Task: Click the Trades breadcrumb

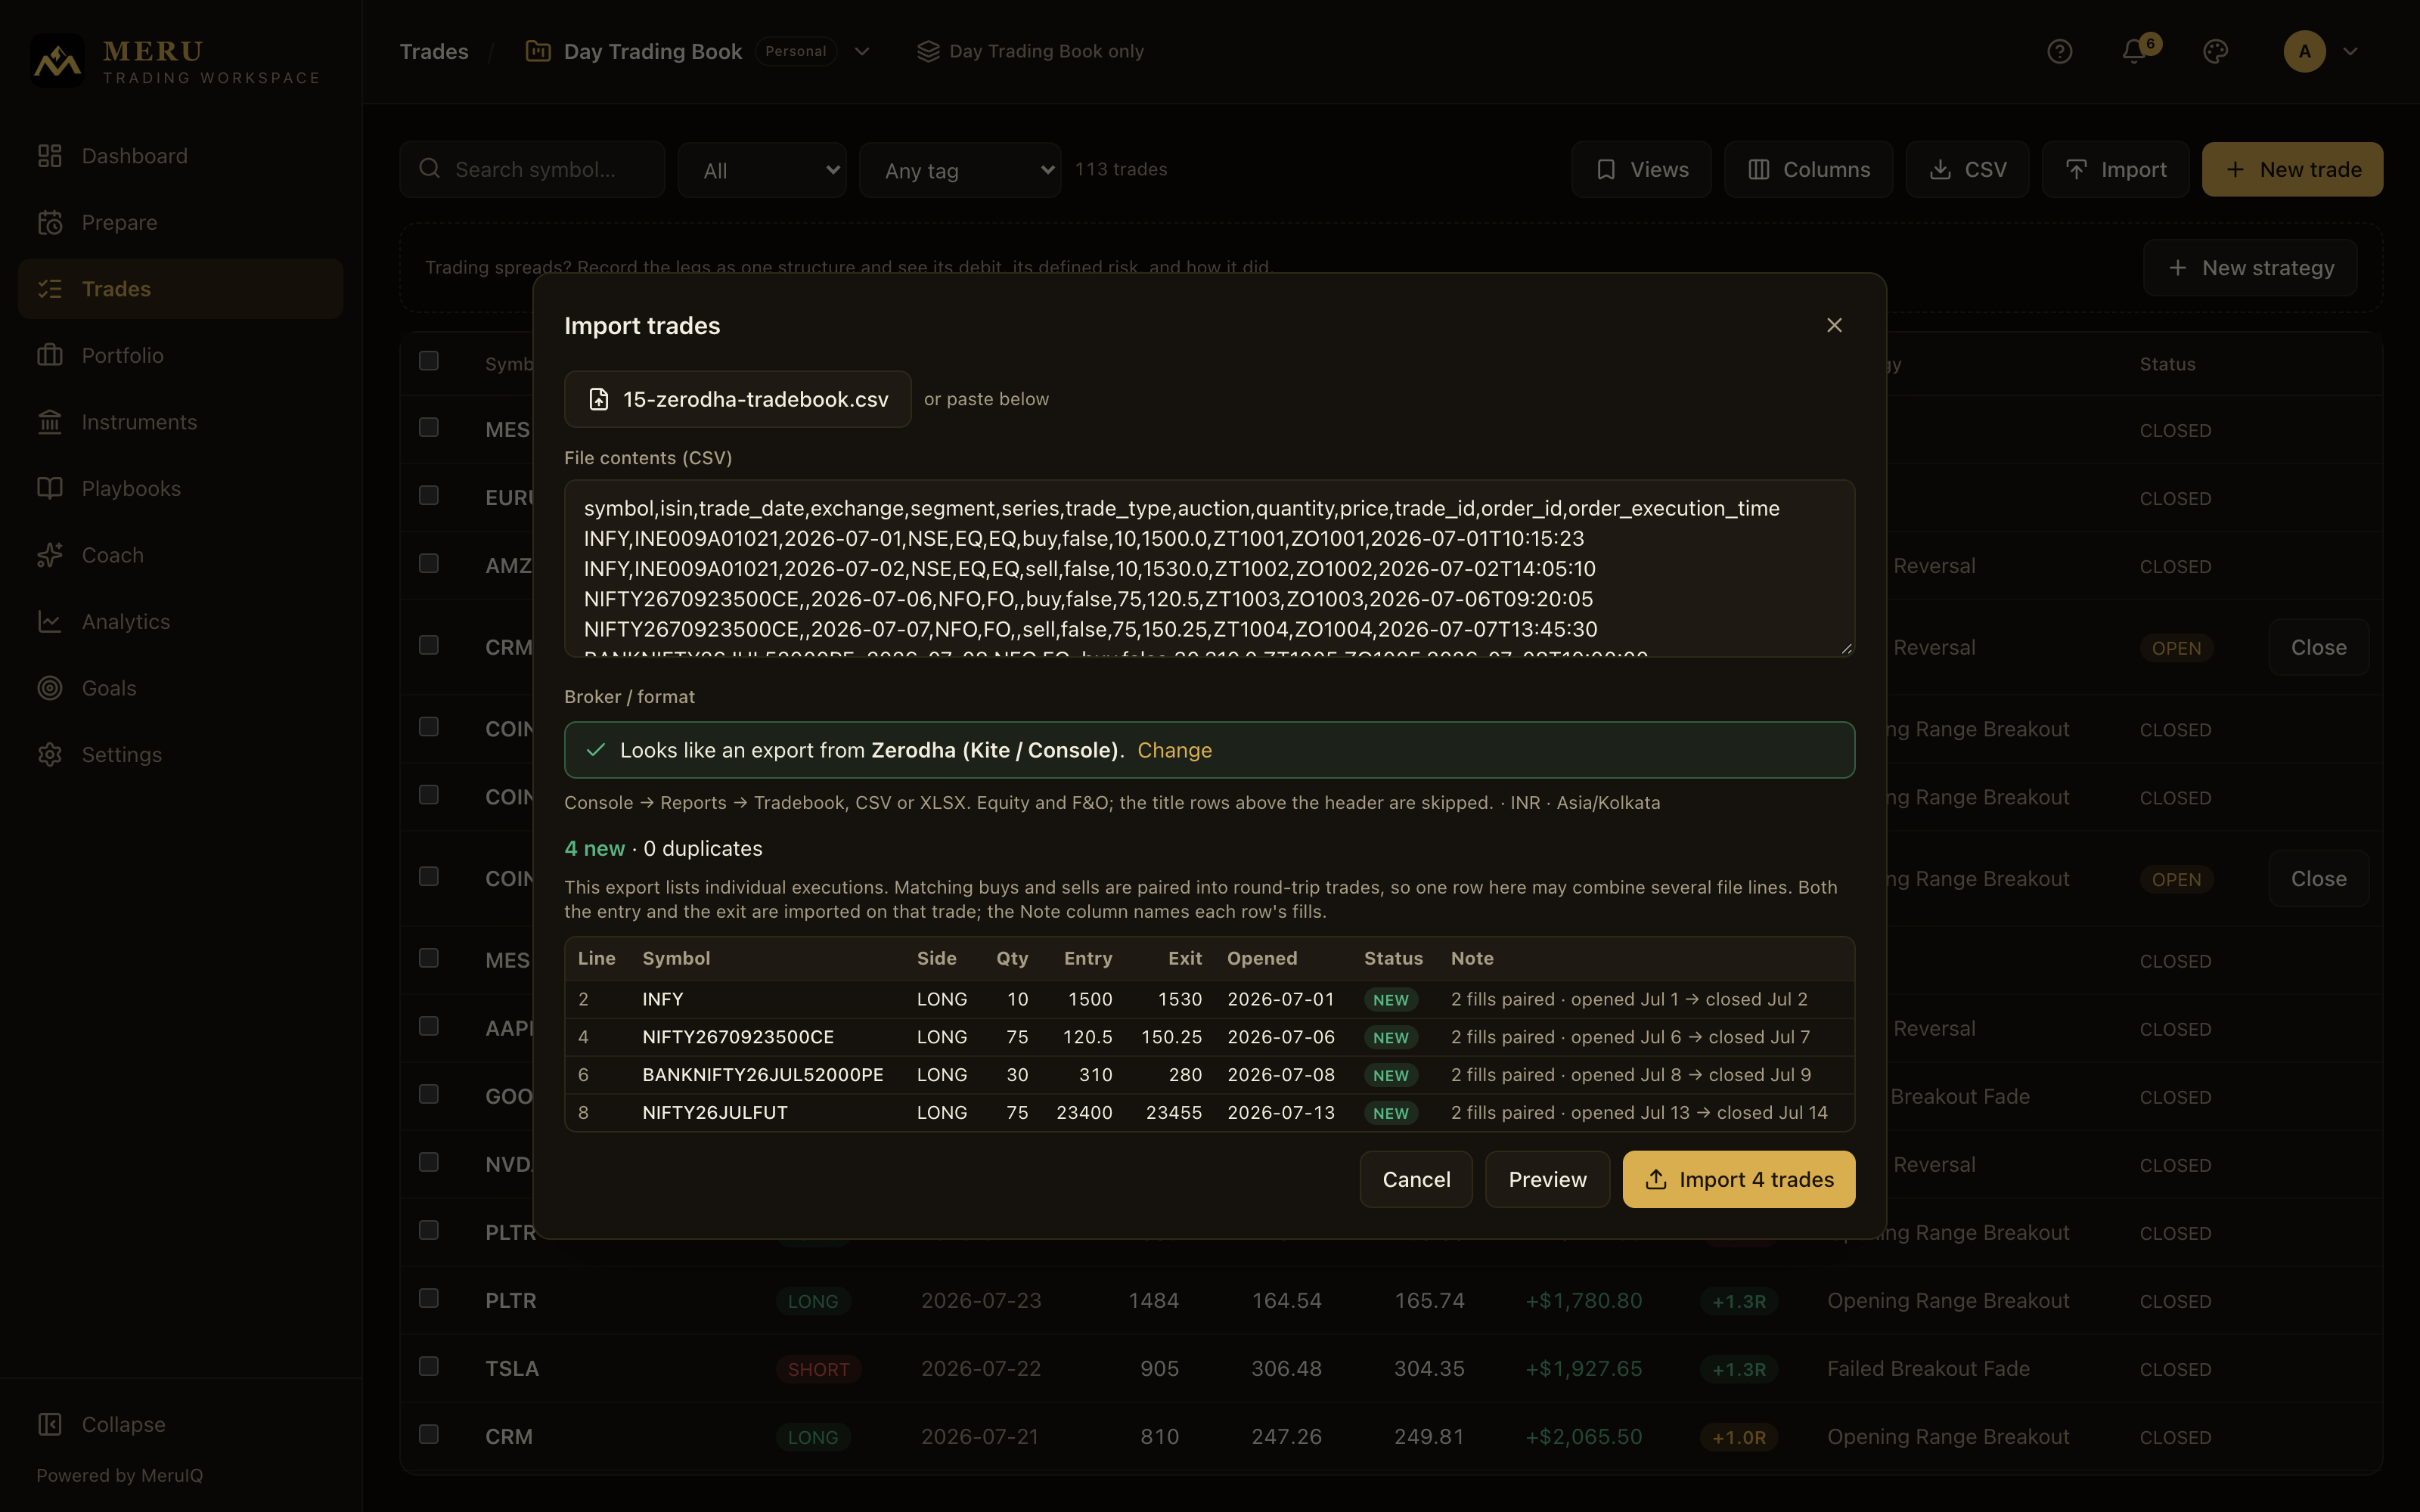Action: coord(434,51)
